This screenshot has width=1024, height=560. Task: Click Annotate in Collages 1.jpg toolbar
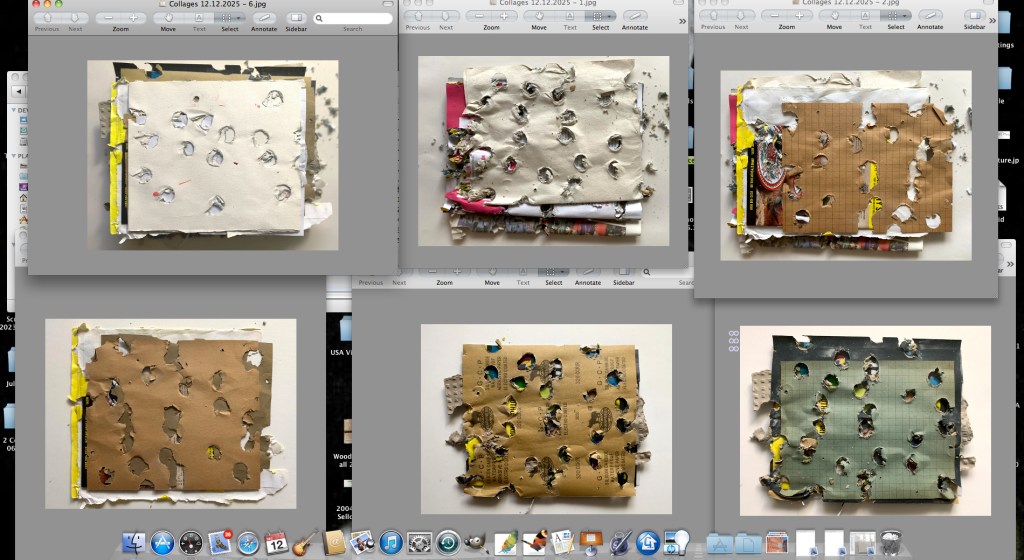coord(634,16)
